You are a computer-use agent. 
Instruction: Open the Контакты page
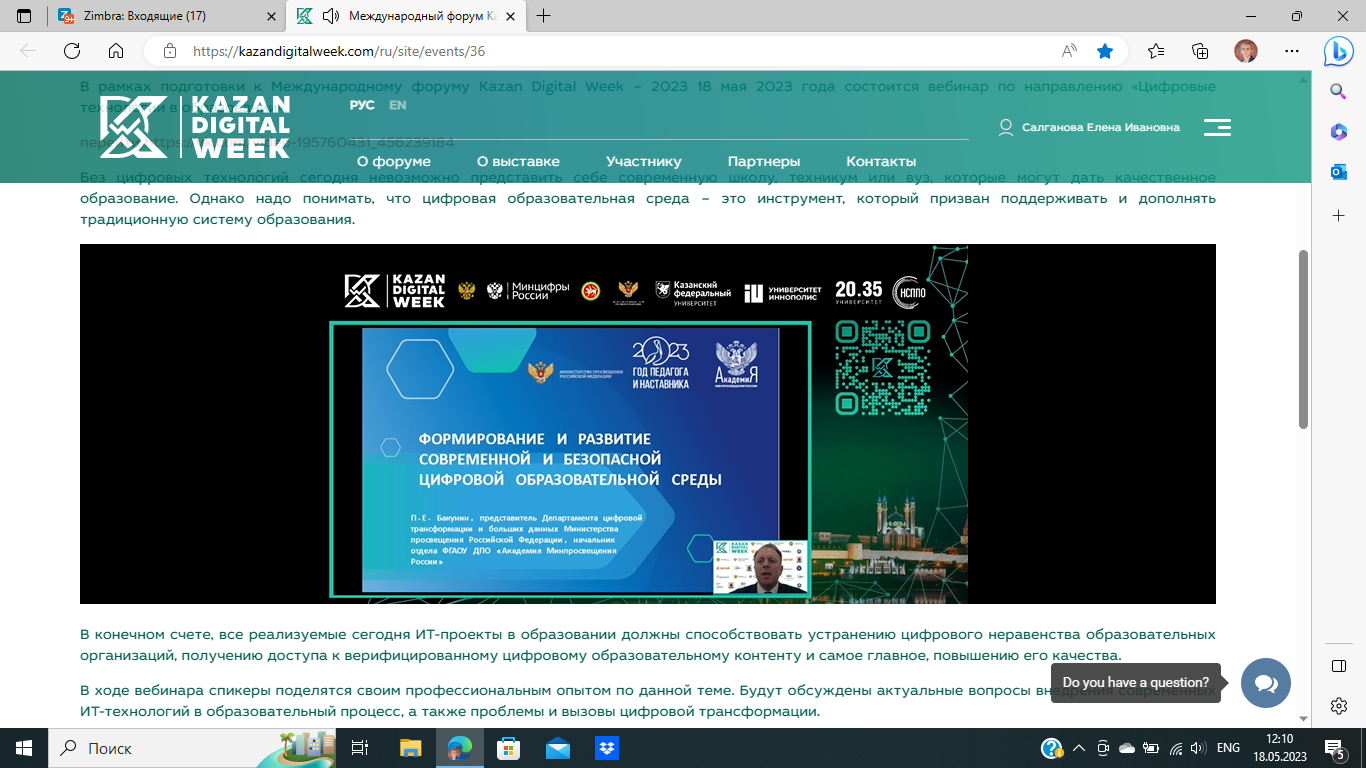pyautogui.click(x=881, y=161)
